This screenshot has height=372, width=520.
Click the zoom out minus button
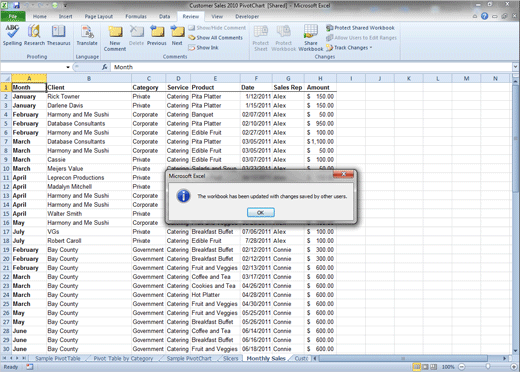[462, 367]
